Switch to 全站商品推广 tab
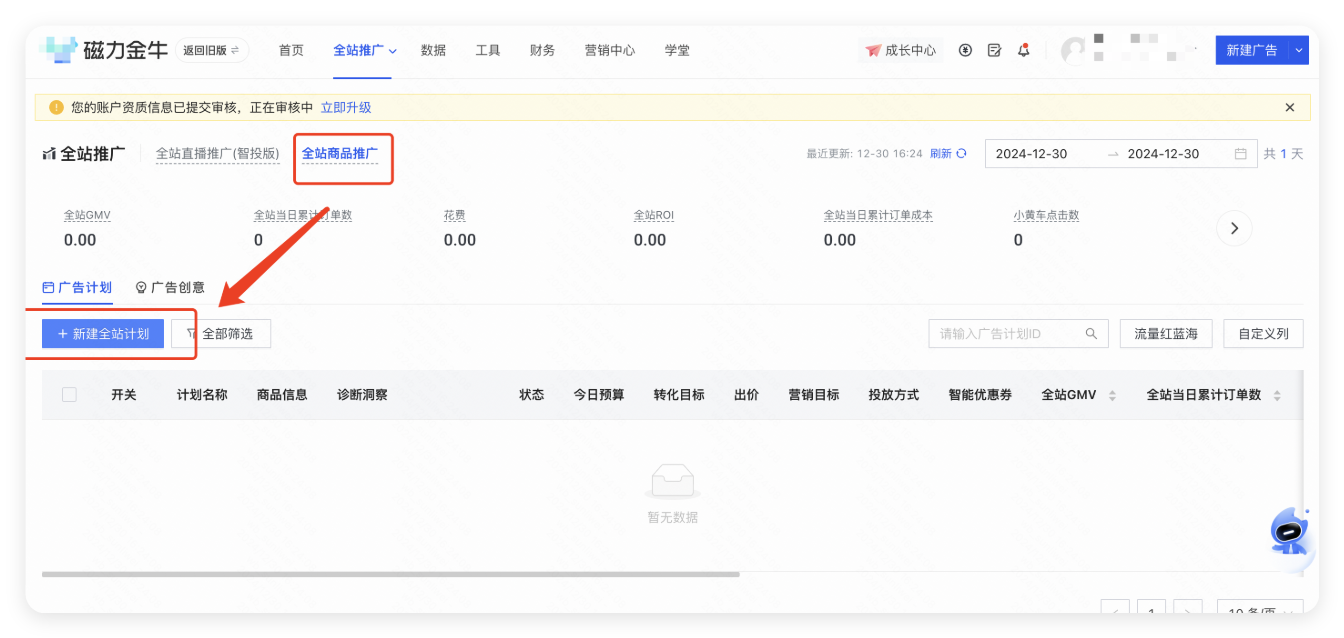Image resolution: width=1344 pixels, height=638 pixels. 340,154
